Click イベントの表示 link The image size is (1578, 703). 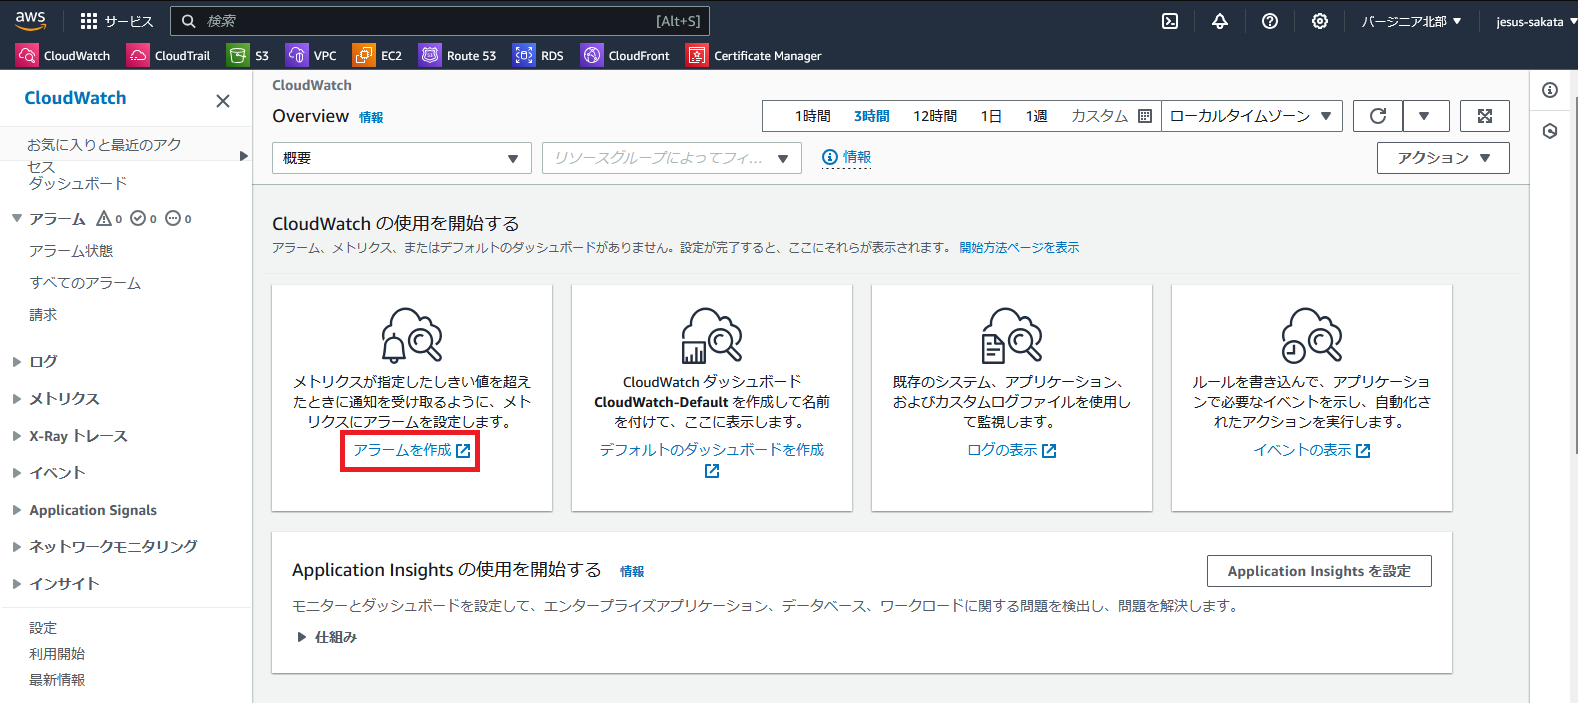1312,450
